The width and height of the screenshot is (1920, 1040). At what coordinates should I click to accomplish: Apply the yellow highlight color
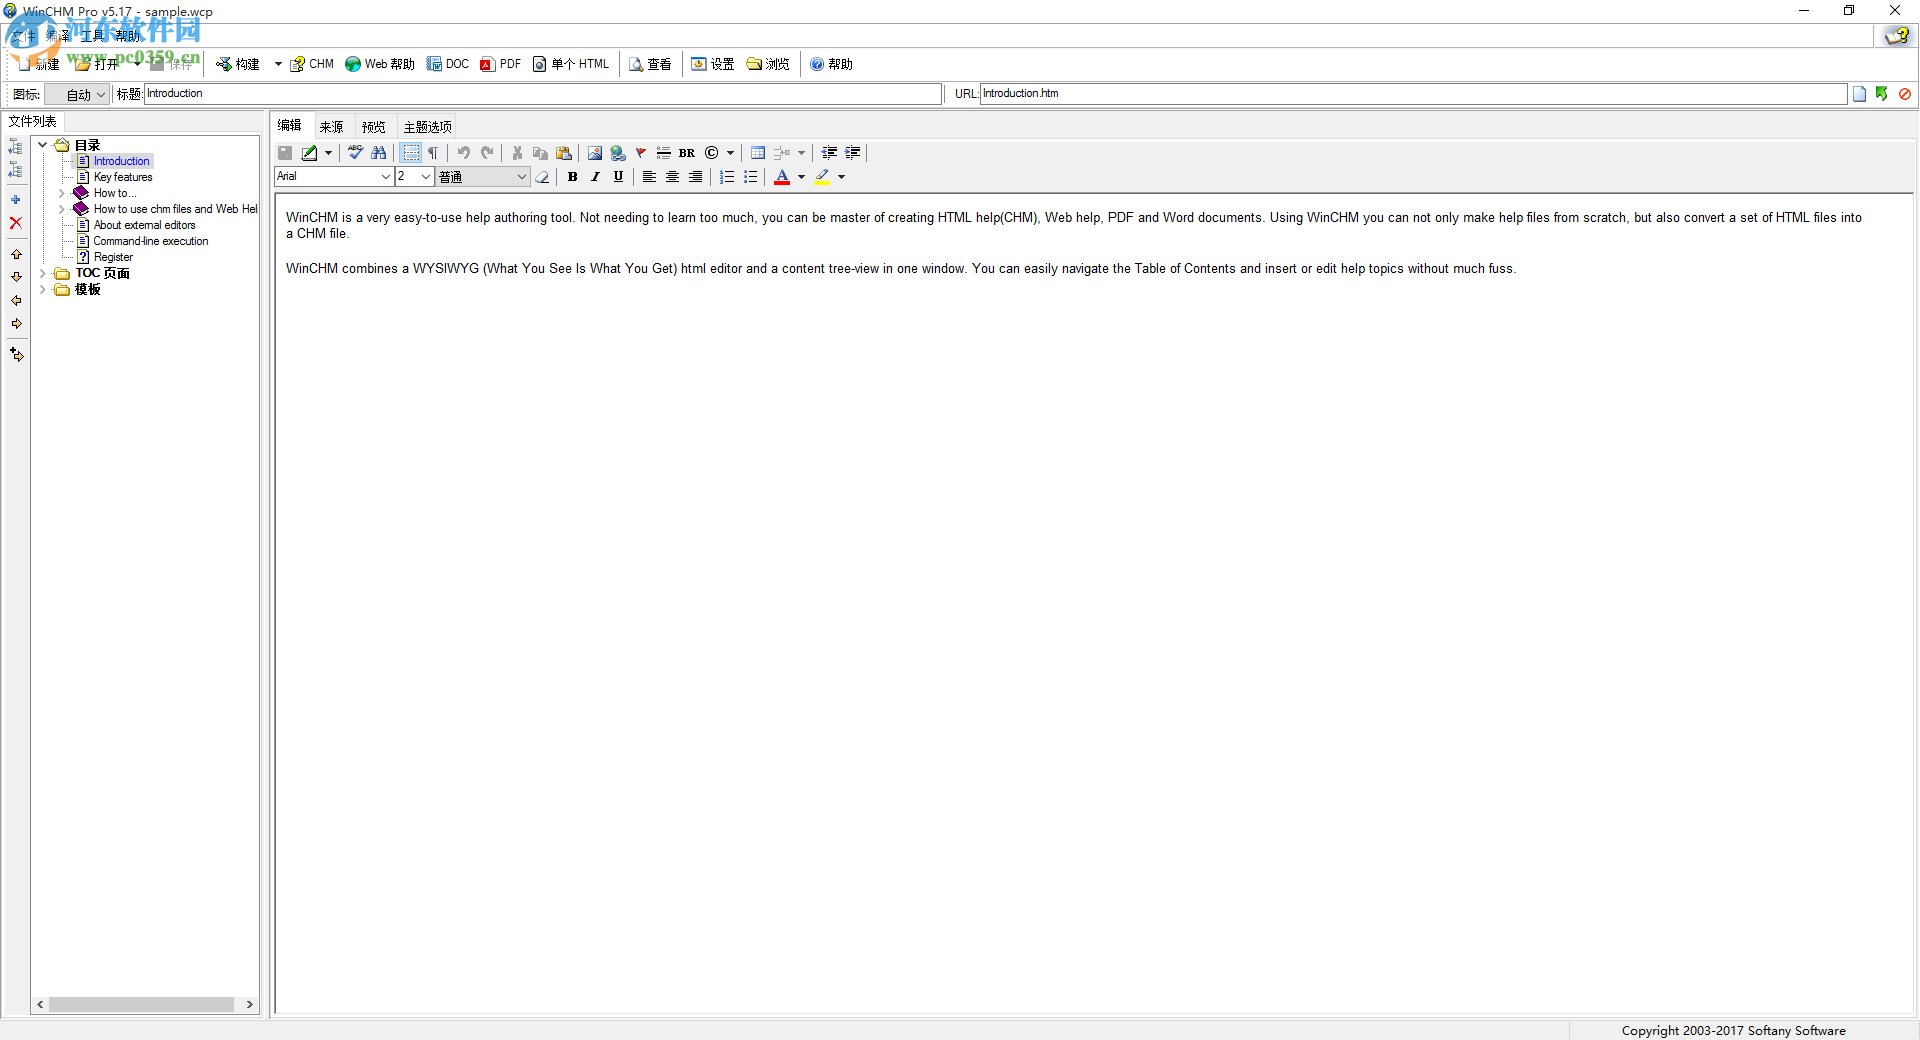pyautogui.click(x=822, y=177)
